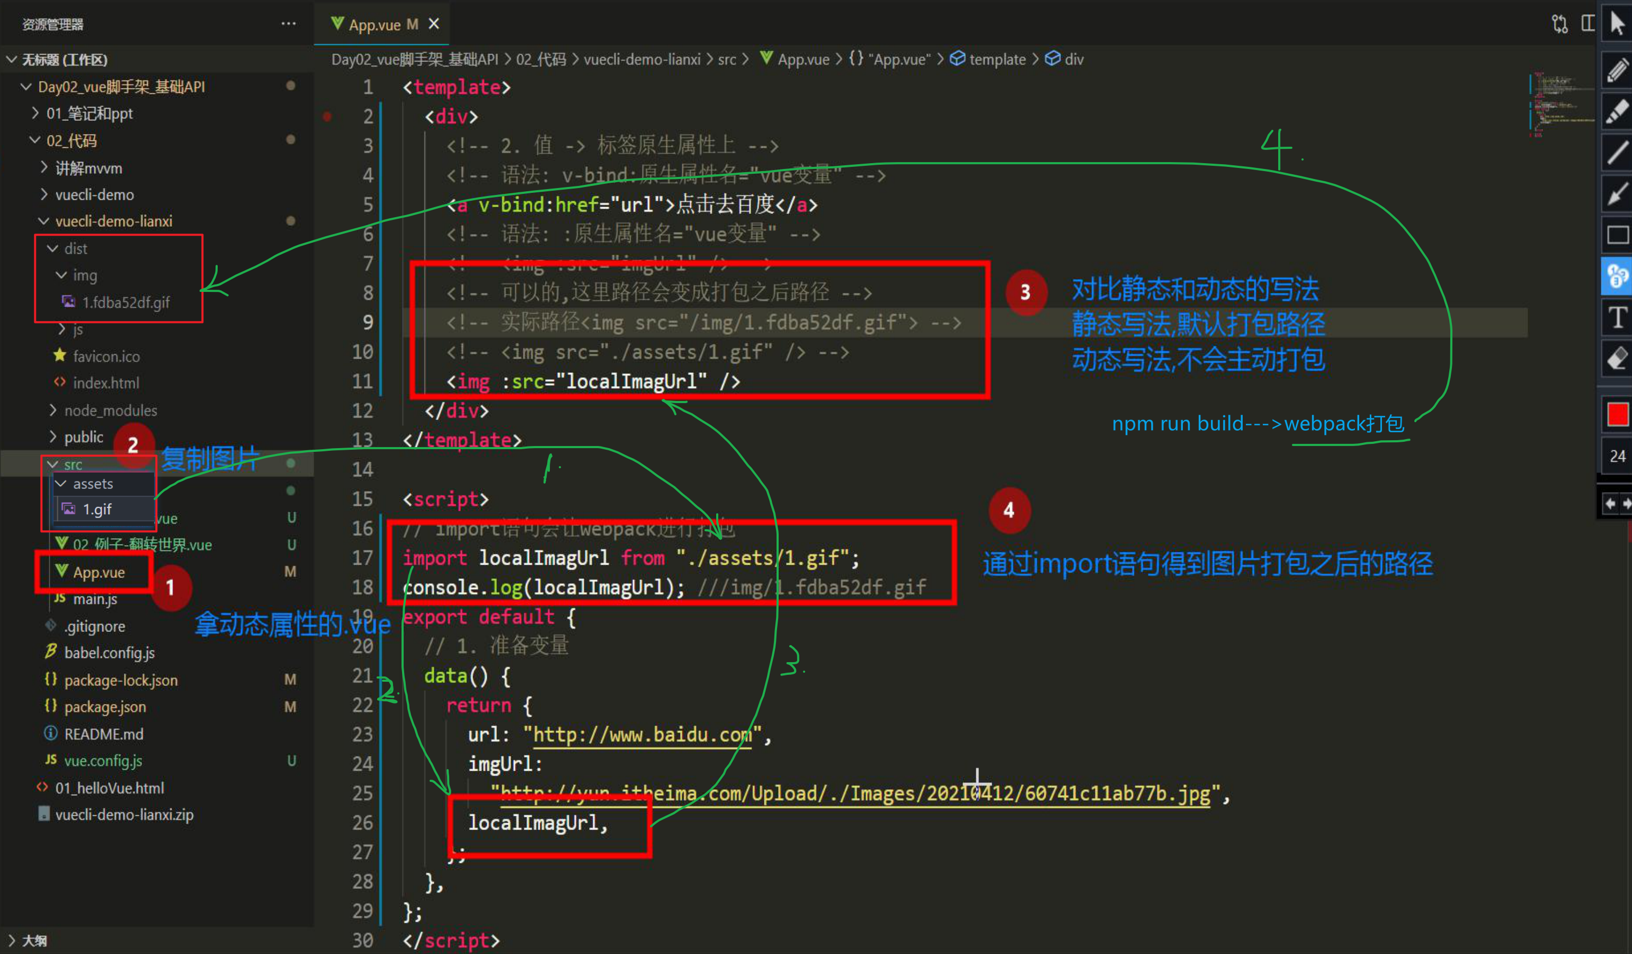This screenshot has height=954, width=1632.
Task: Click the 资源管理器 explorer panel title
Action: [53, 24]
